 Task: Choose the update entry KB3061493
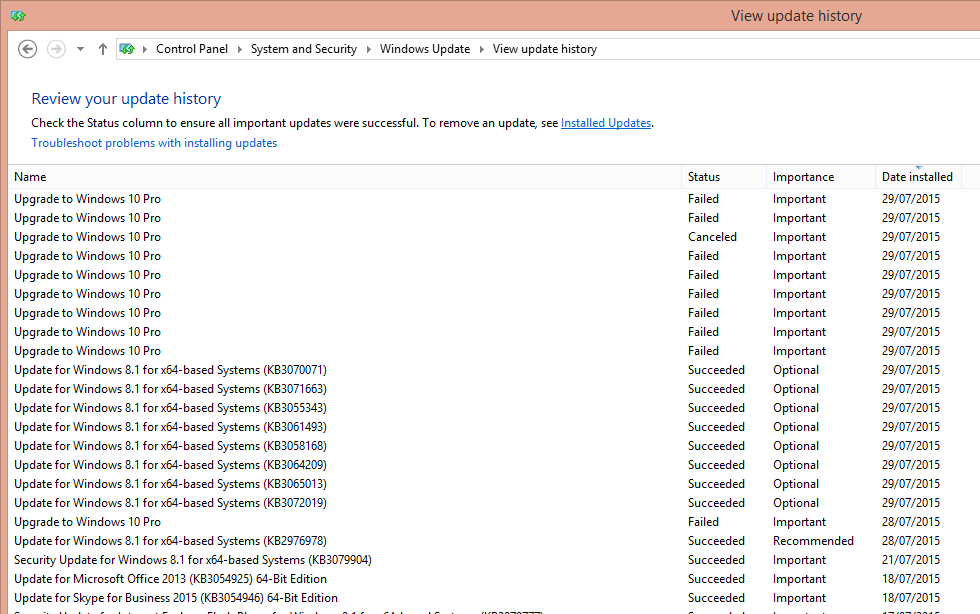[x=484, y=427]
